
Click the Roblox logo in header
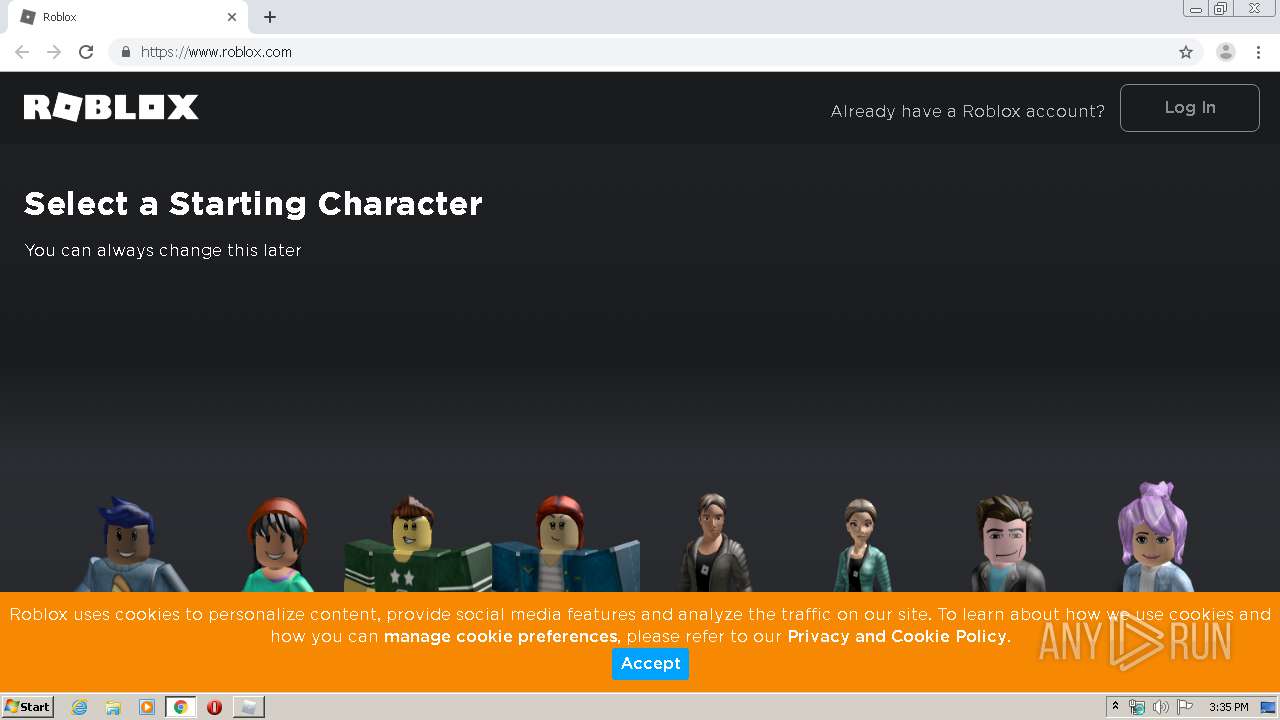(111, 107)
